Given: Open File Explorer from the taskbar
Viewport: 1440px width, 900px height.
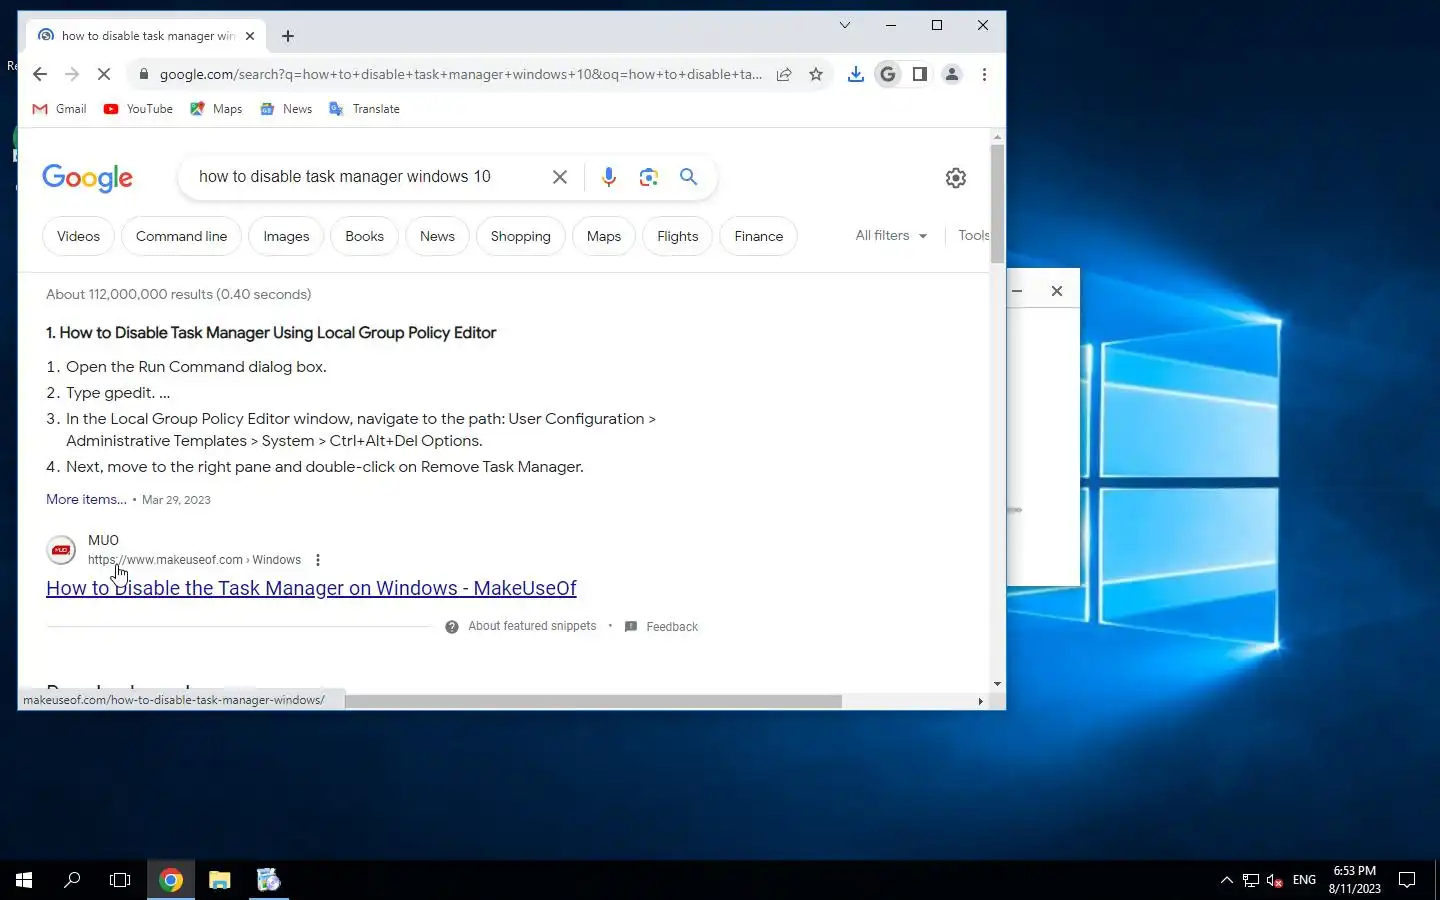Looking at the screenshot, I should [x=220, y=880].
